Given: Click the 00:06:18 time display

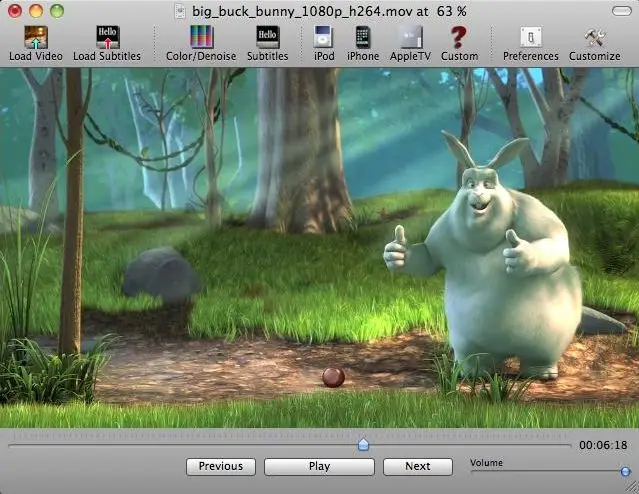Looking at the screenshot, I should pyautogui.click(x=603, y=445).
